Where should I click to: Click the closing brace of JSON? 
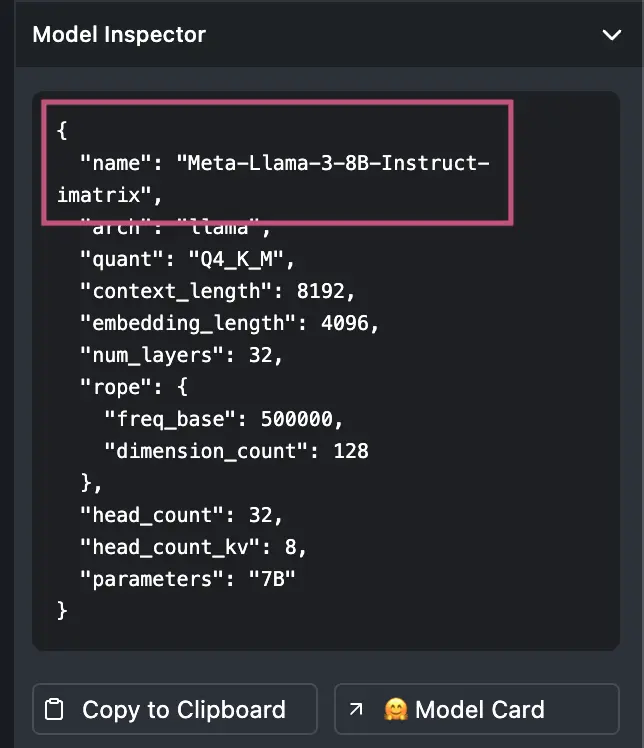pyautogui.click(x=62, y=611)
